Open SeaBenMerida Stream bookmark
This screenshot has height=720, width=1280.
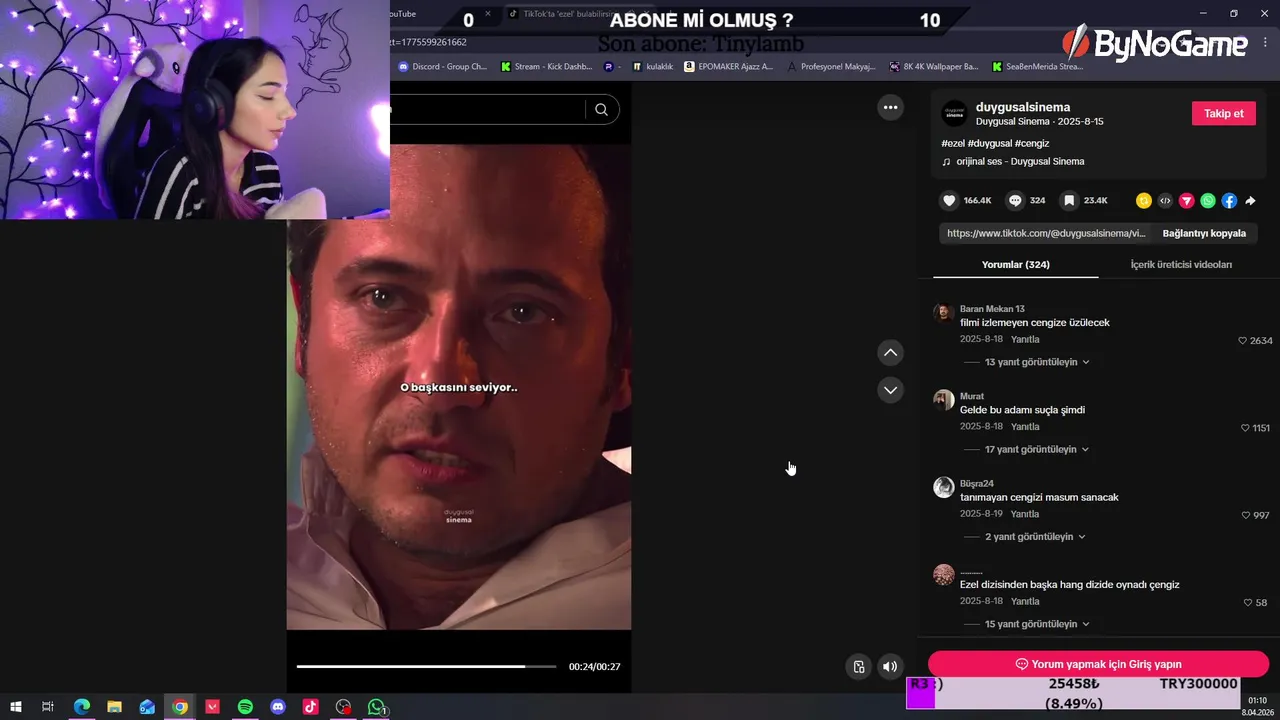1037,67
